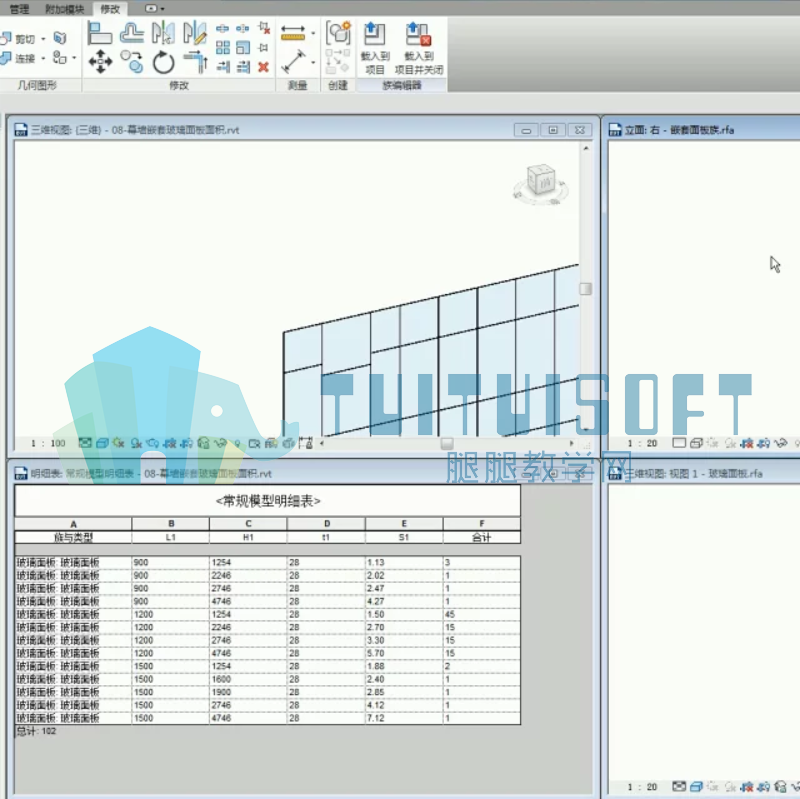Expand the 连接 dropdown arrow
The width and height of the screenshot is (800, 799).
(43, 58)
